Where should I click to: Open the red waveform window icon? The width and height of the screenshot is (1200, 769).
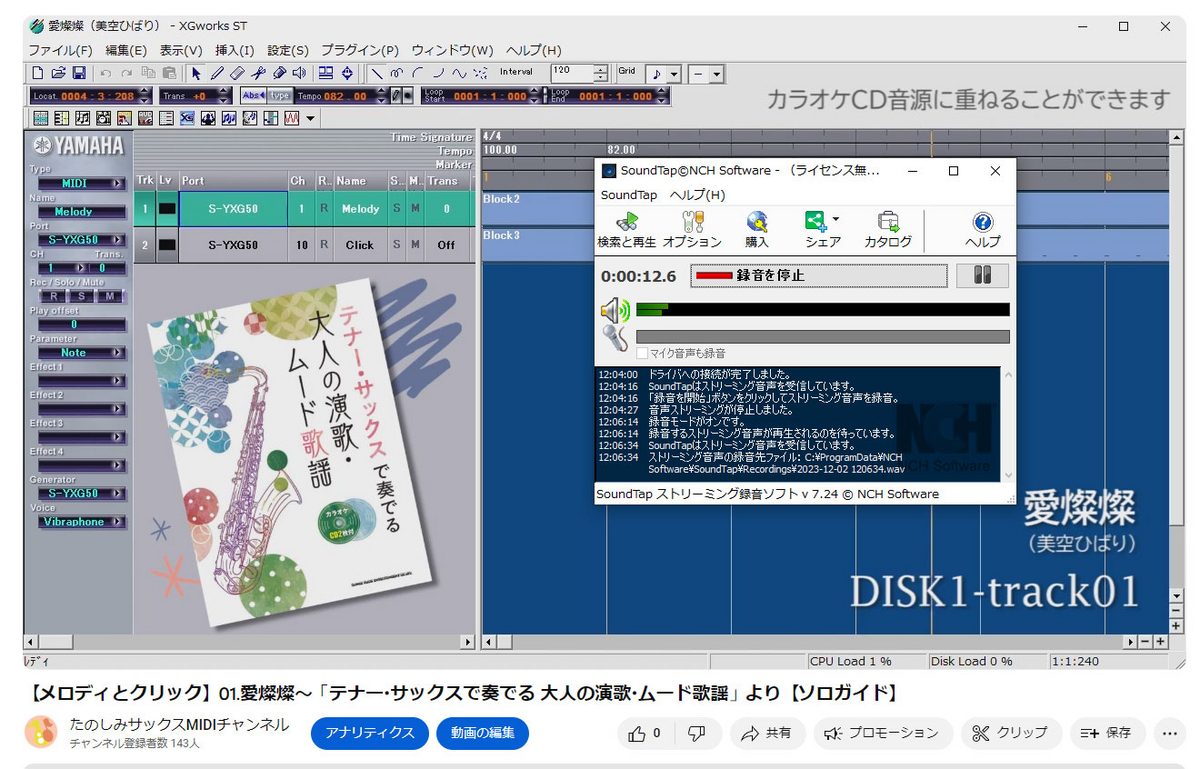[x=292, y=117]
